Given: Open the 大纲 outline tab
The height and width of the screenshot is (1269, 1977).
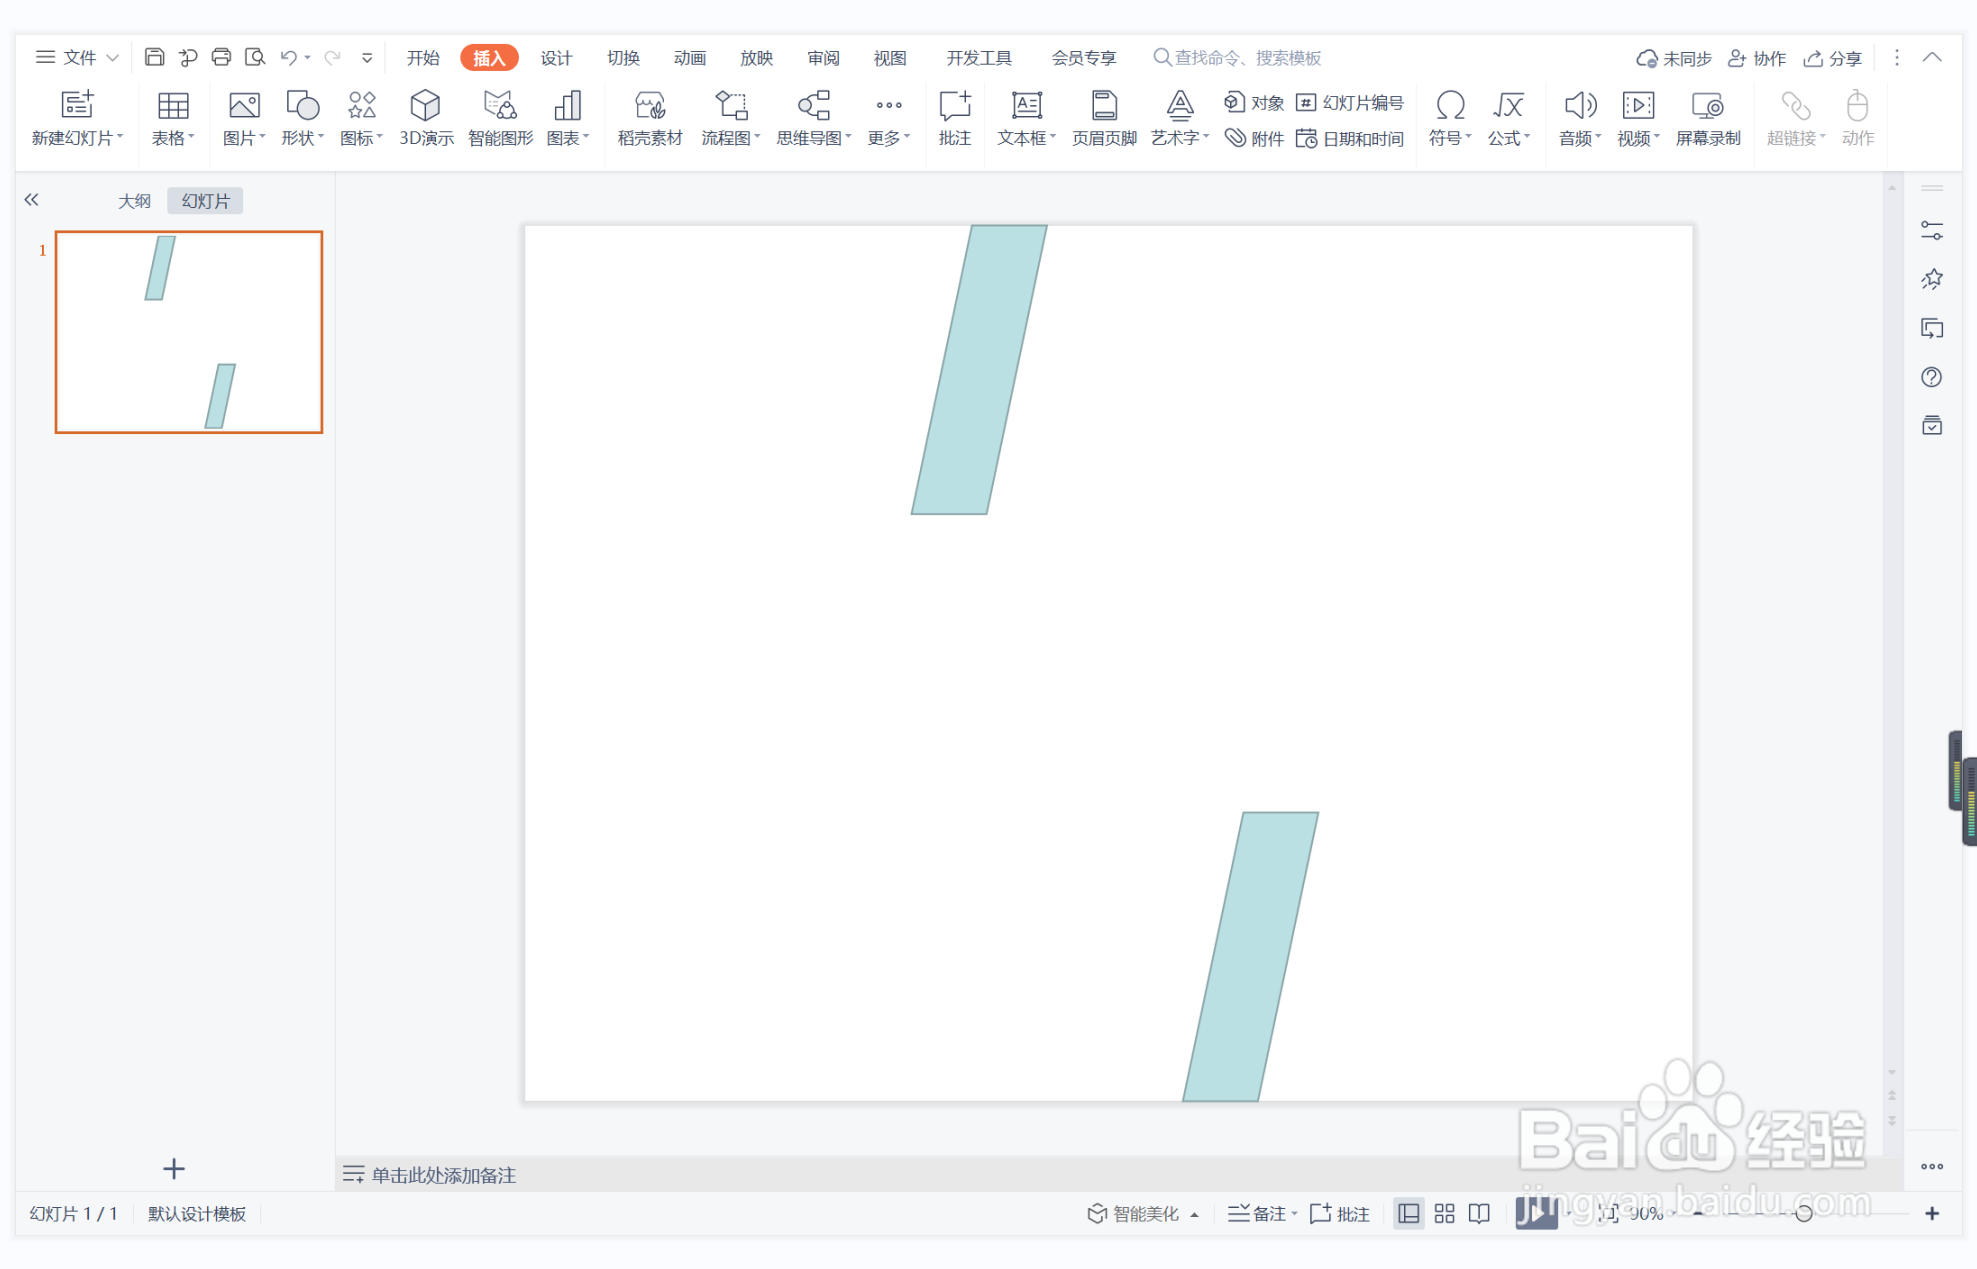Looking at the screenshot, I should click(134, 201).
